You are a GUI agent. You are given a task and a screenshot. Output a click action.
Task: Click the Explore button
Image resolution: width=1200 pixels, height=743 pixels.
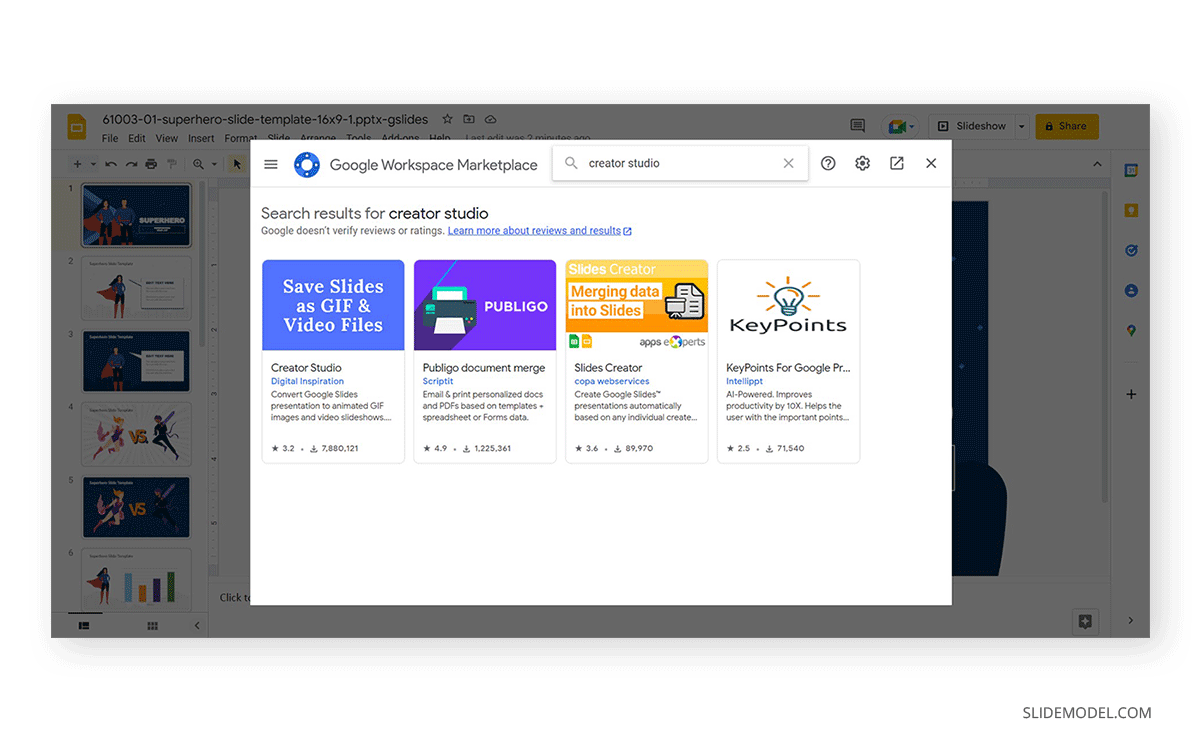point(1085,621)
